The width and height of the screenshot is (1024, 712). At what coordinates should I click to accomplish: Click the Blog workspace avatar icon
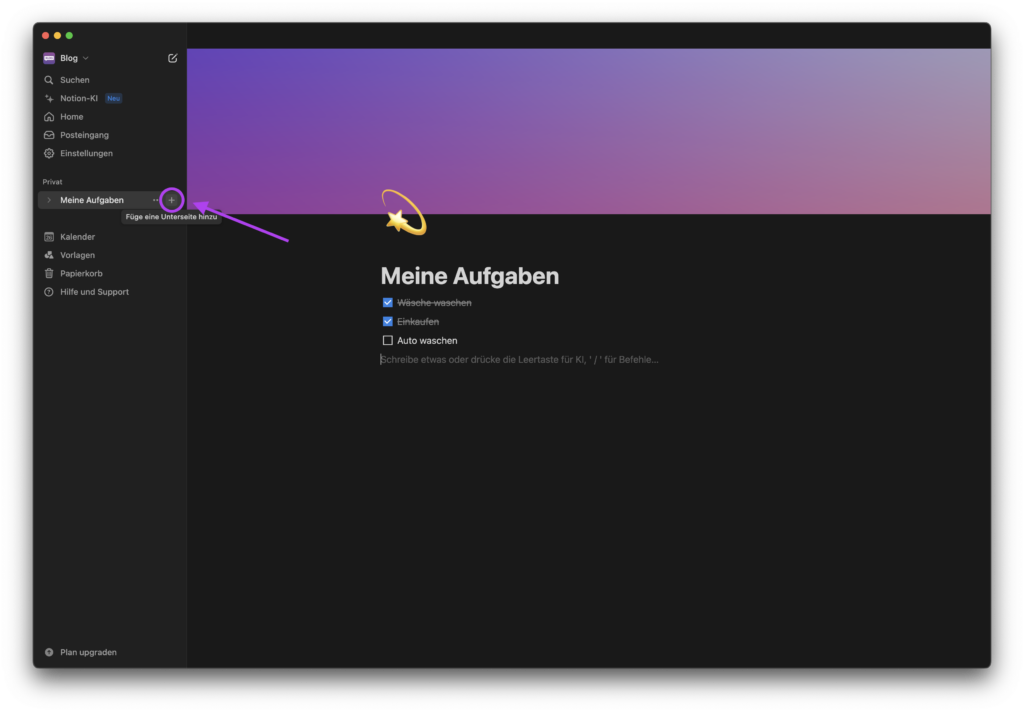point(49,58)
